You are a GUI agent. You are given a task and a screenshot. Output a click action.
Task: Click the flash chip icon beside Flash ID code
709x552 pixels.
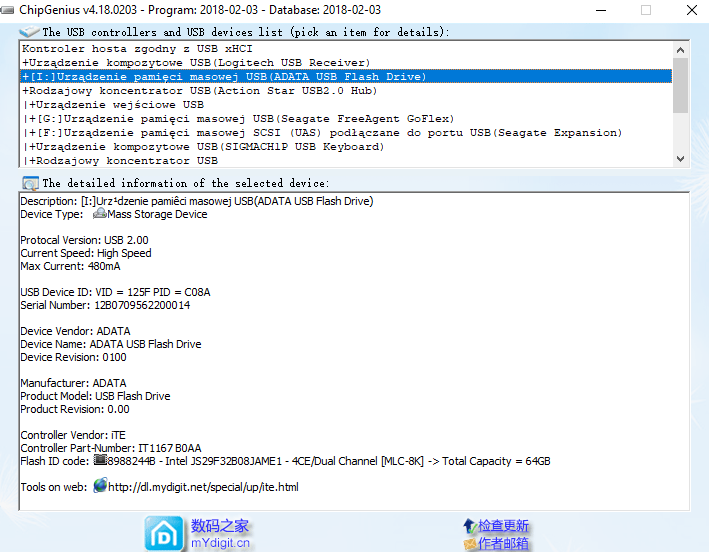point(100,460)
